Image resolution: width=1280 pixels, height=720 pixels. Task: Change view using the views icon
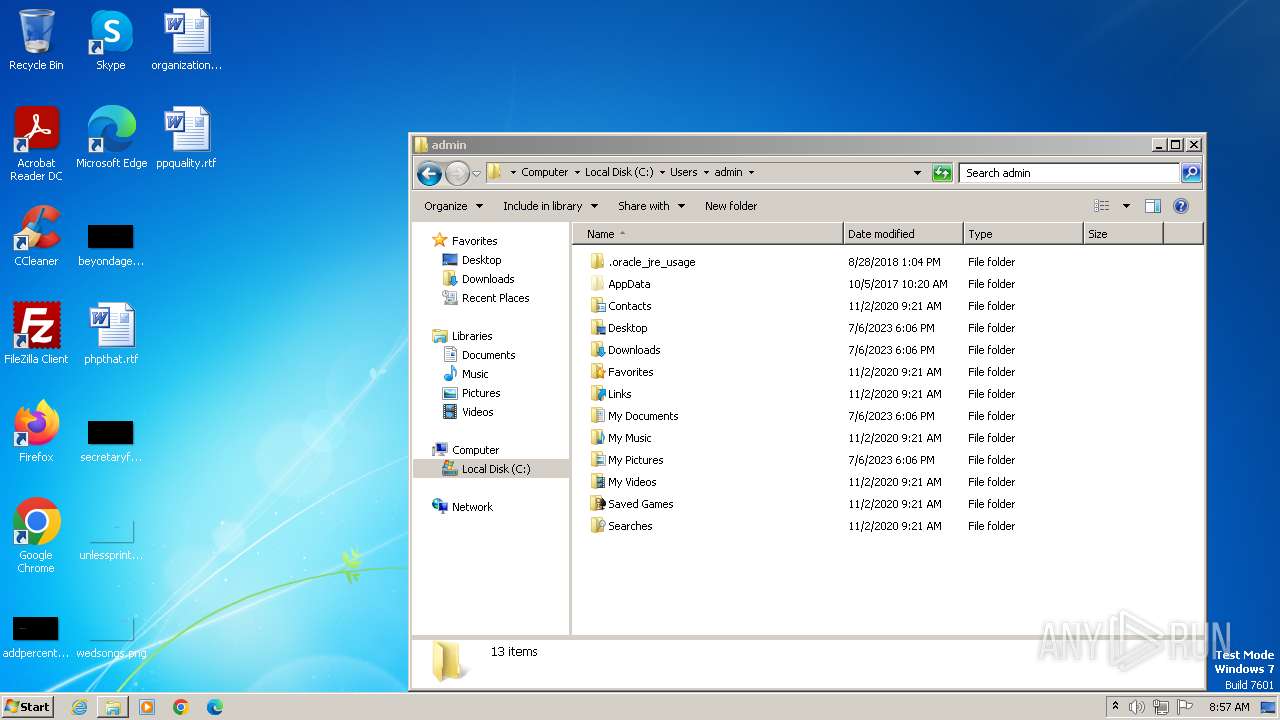coord(1101,206)
